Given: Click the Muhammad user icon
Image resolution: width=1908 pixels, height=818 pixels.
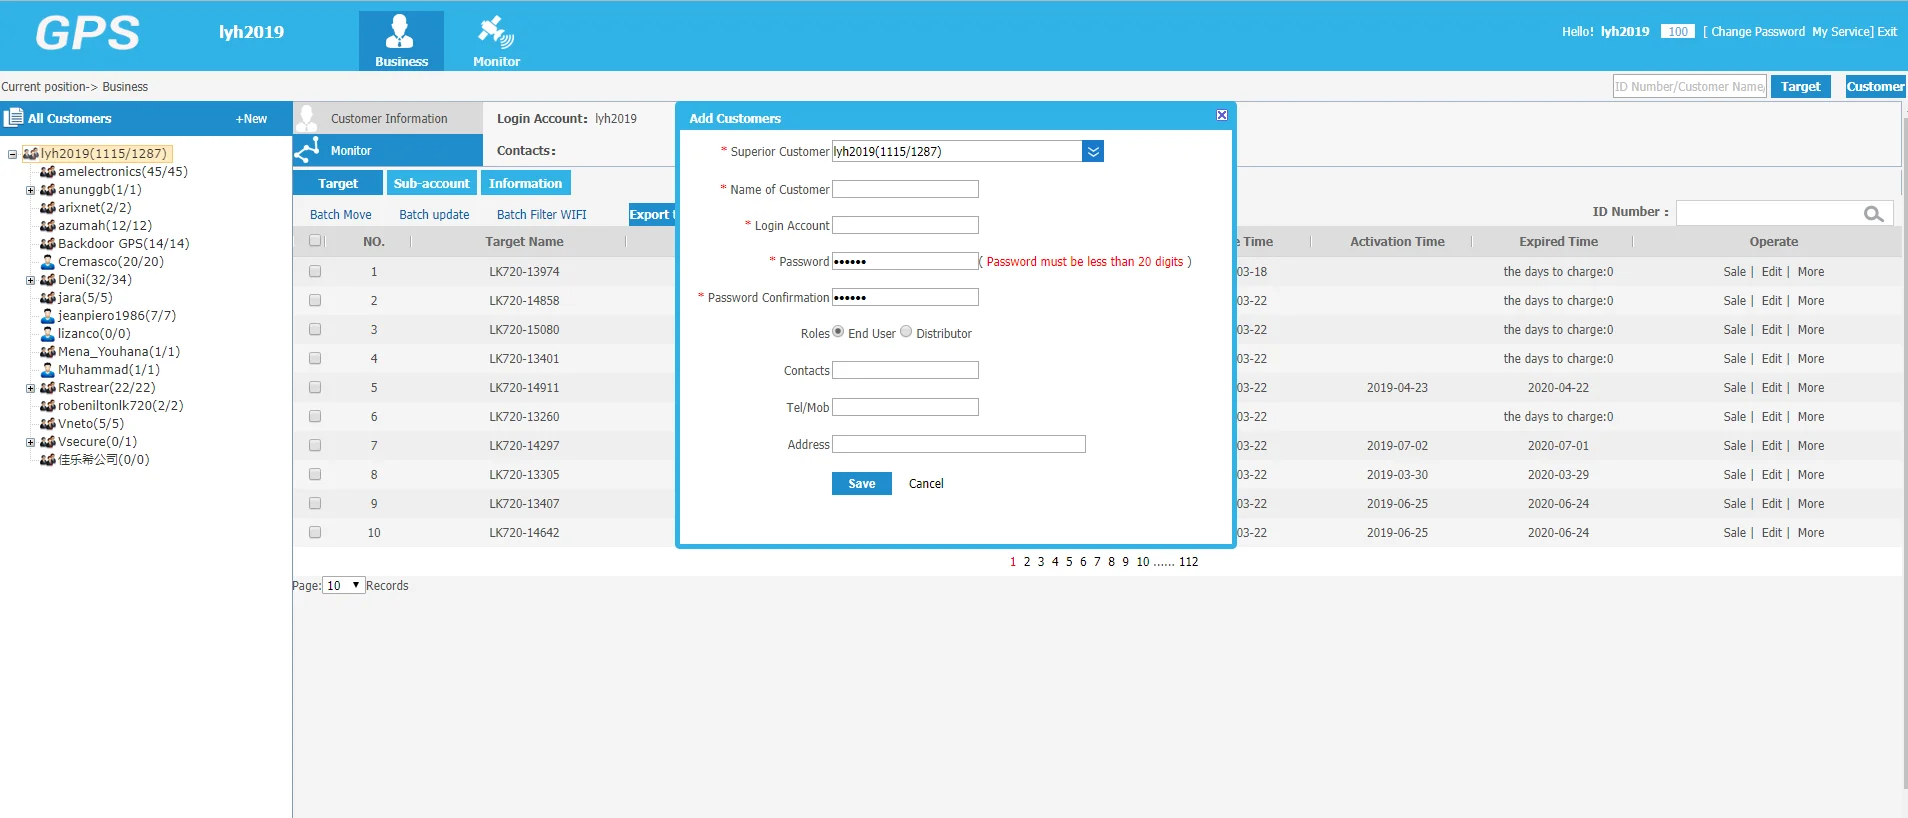Looking at the screenshot, I should (x=47, y=370).
